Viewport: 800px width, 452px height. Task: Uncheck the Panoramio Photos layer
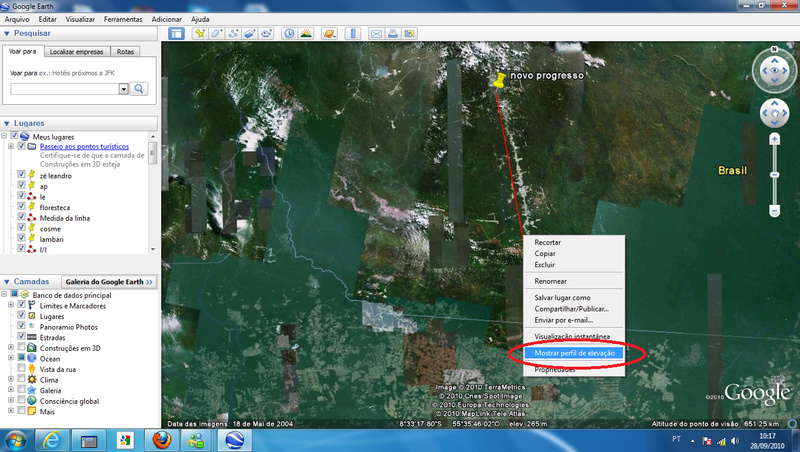click(x=21, y=325)
